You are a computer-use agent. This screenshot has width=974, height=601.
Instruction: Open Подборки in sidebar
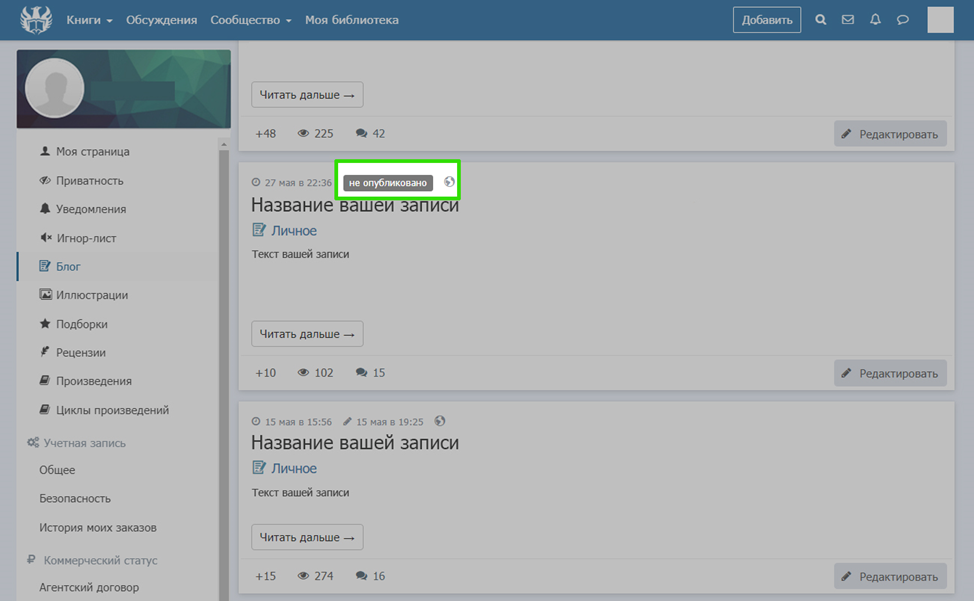(81, 324)
